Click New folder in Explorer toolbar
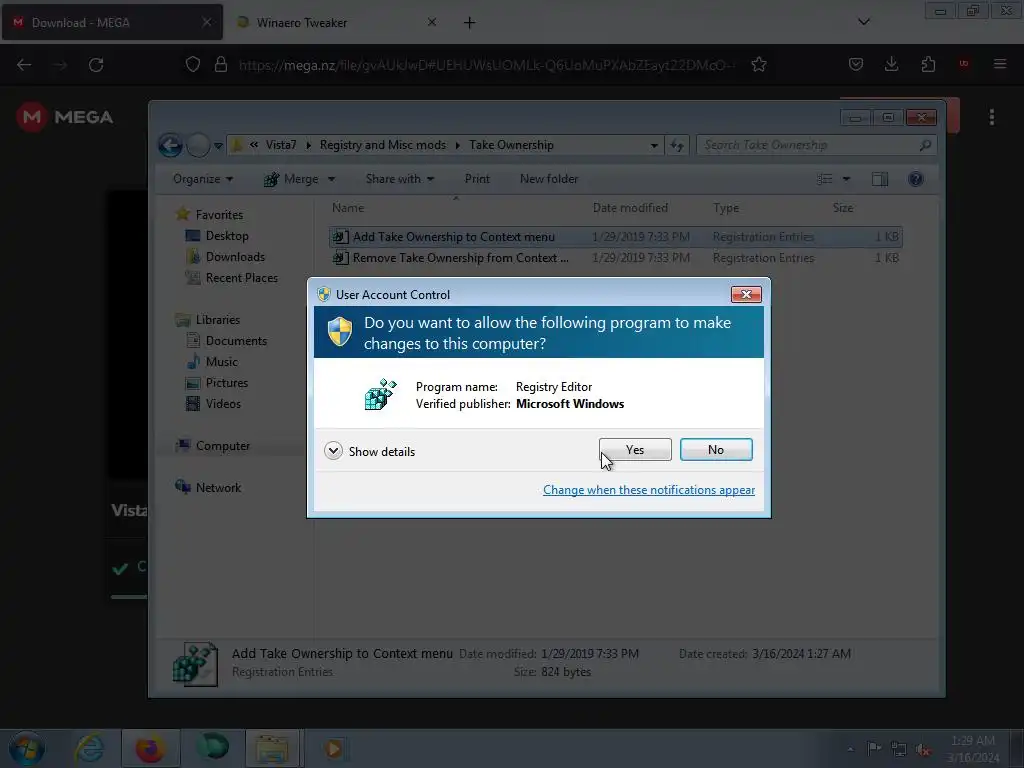The width and height of the screenshot is (1024, 768). point(549,179)
